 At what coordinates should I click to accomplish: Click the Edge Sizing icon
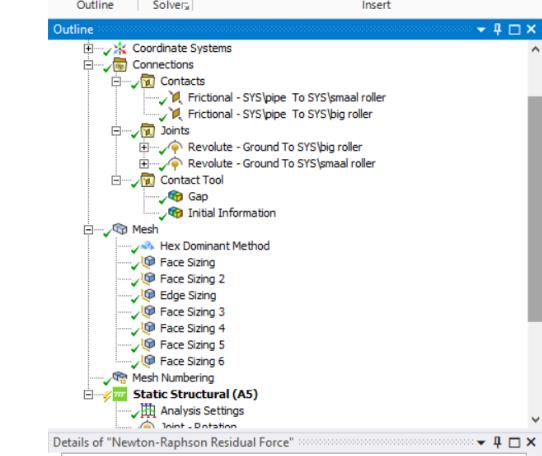click(x=148, y=295)
